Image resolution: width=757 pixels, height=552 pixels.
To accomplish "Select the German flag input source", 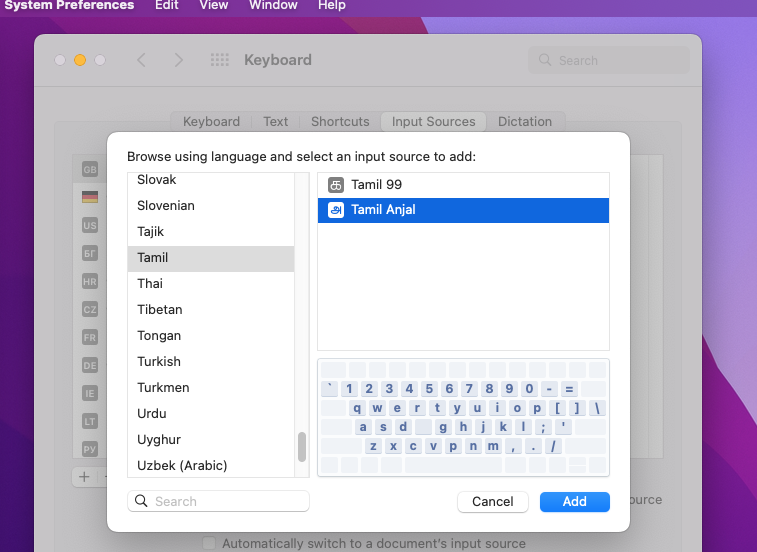I will coord(90,197).
